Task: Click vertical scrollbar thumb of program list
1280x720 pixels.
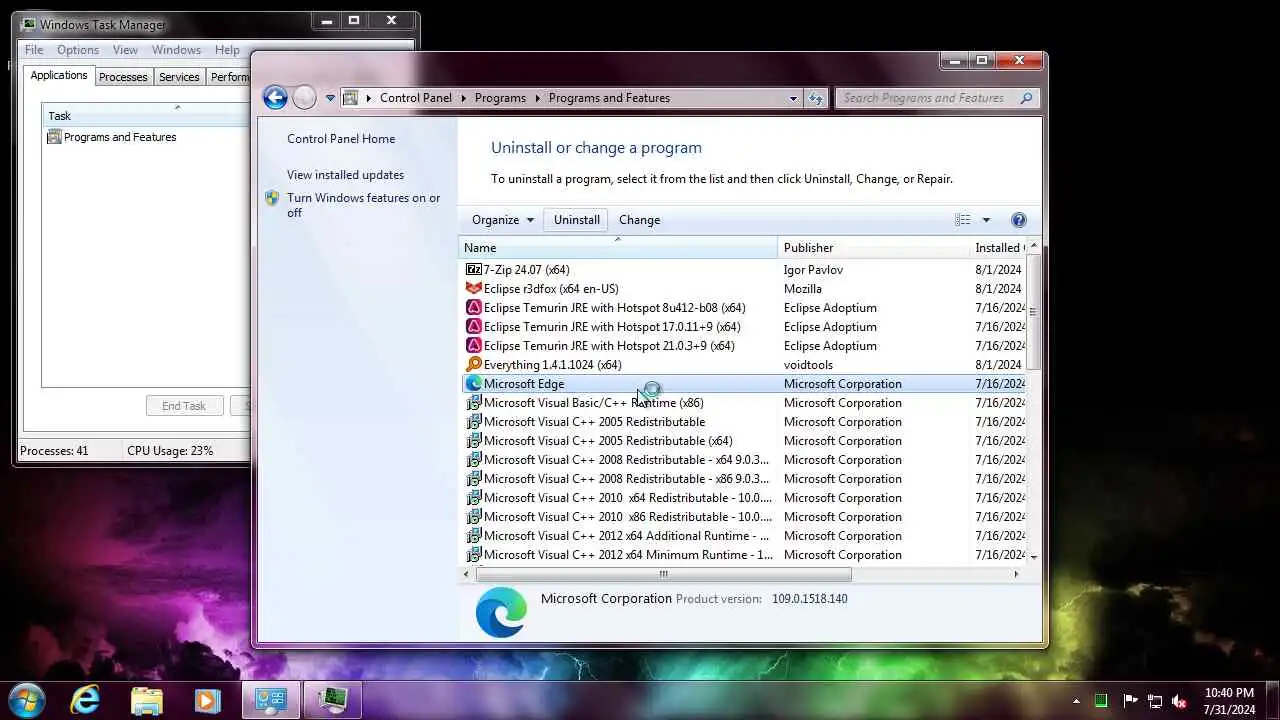Action: (1033, 312)
